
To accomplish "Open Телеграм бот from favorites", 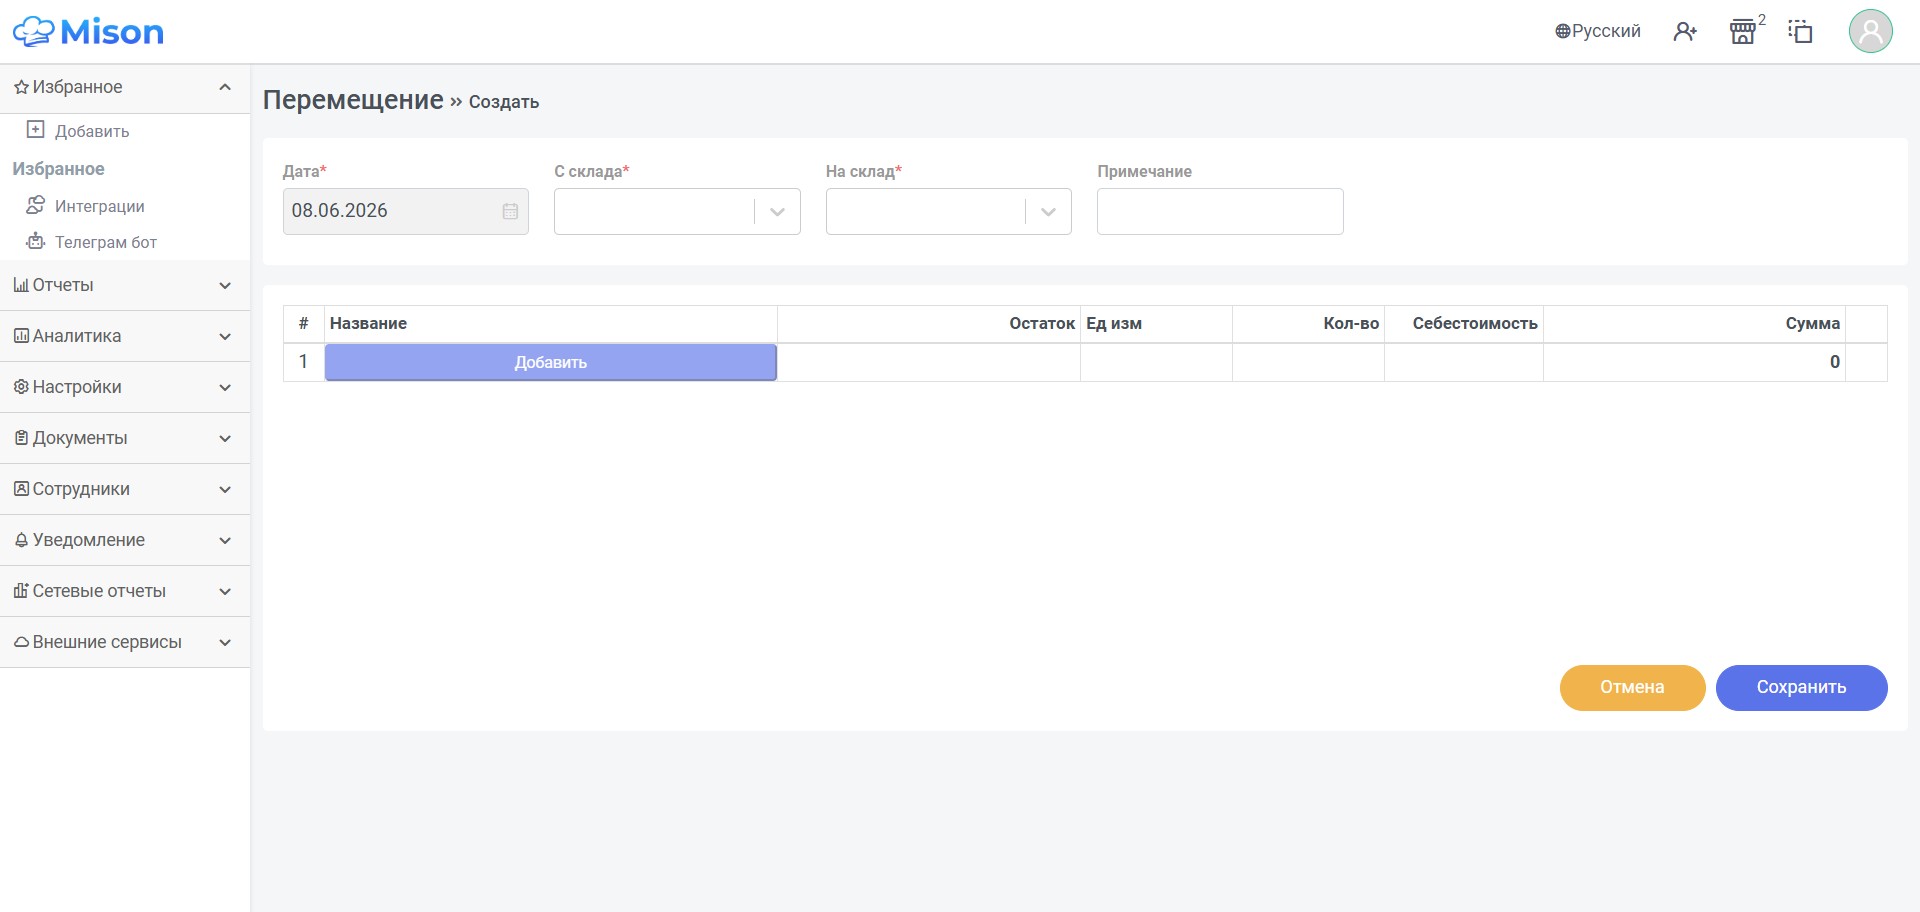I will (106, 242).
